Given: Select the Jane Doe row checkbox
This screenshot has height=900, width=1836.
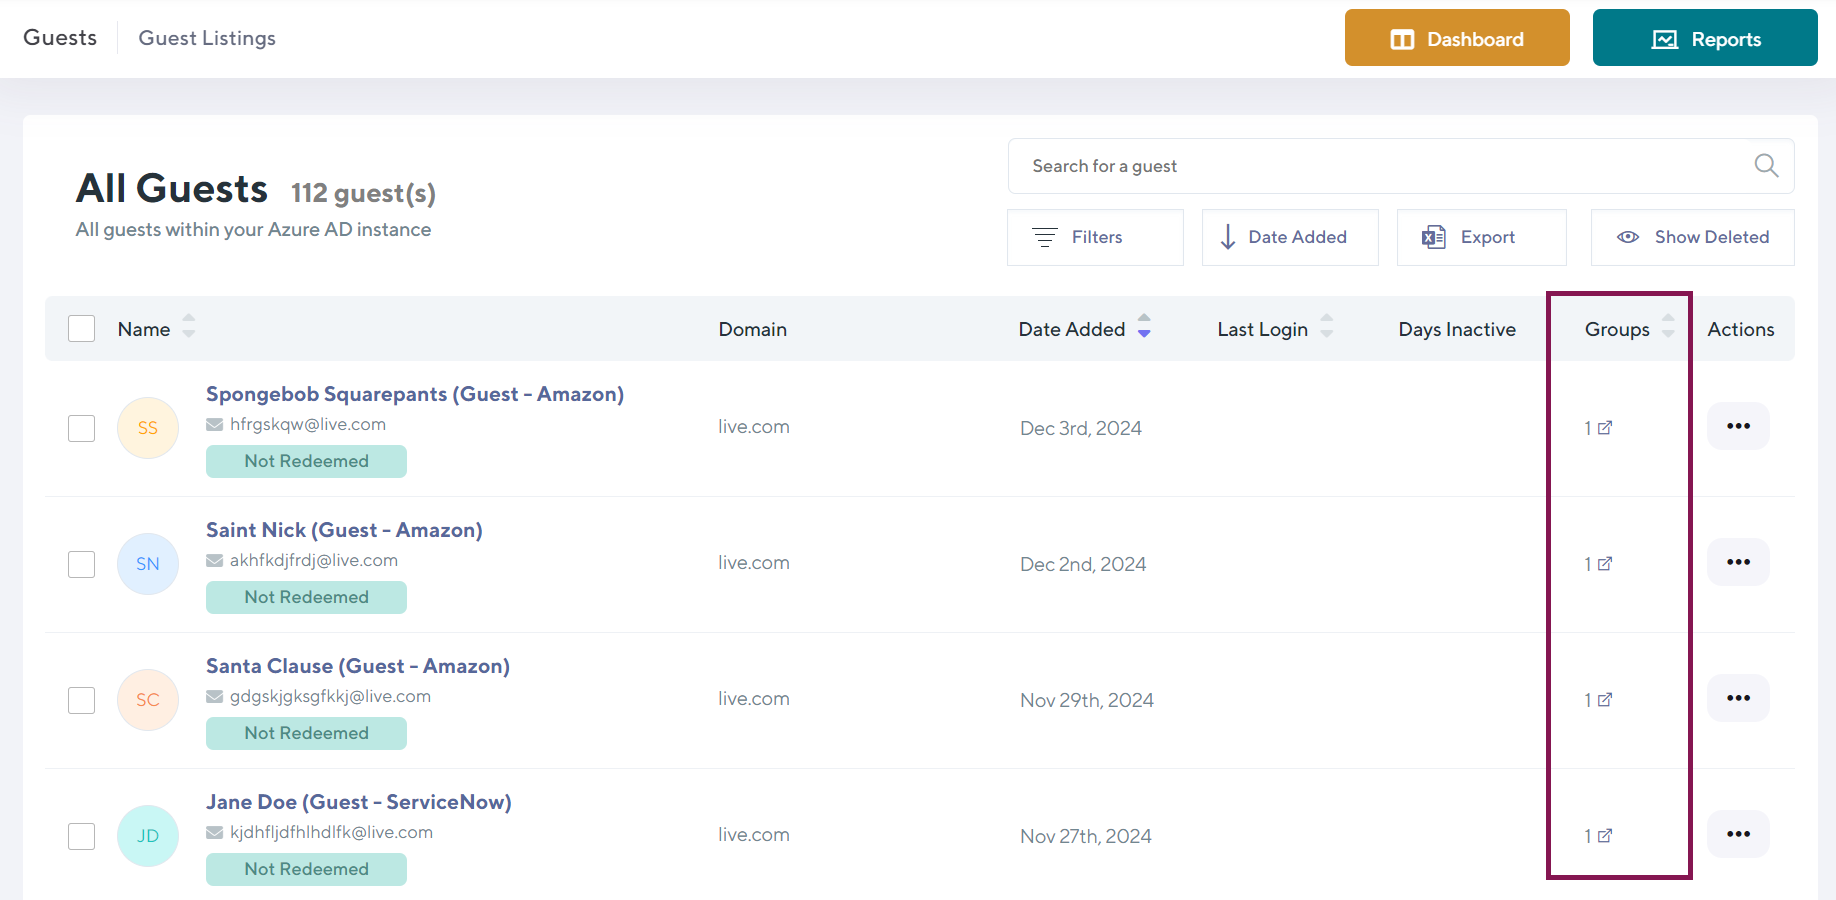Looking at the screenshot, I should coord(82,836).
